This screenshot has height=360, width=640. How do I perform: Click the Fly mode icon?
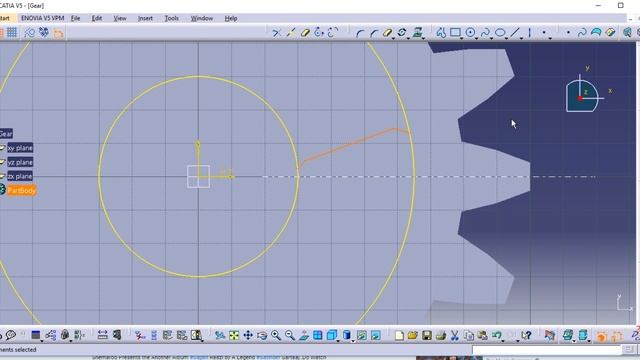(220, 336)
